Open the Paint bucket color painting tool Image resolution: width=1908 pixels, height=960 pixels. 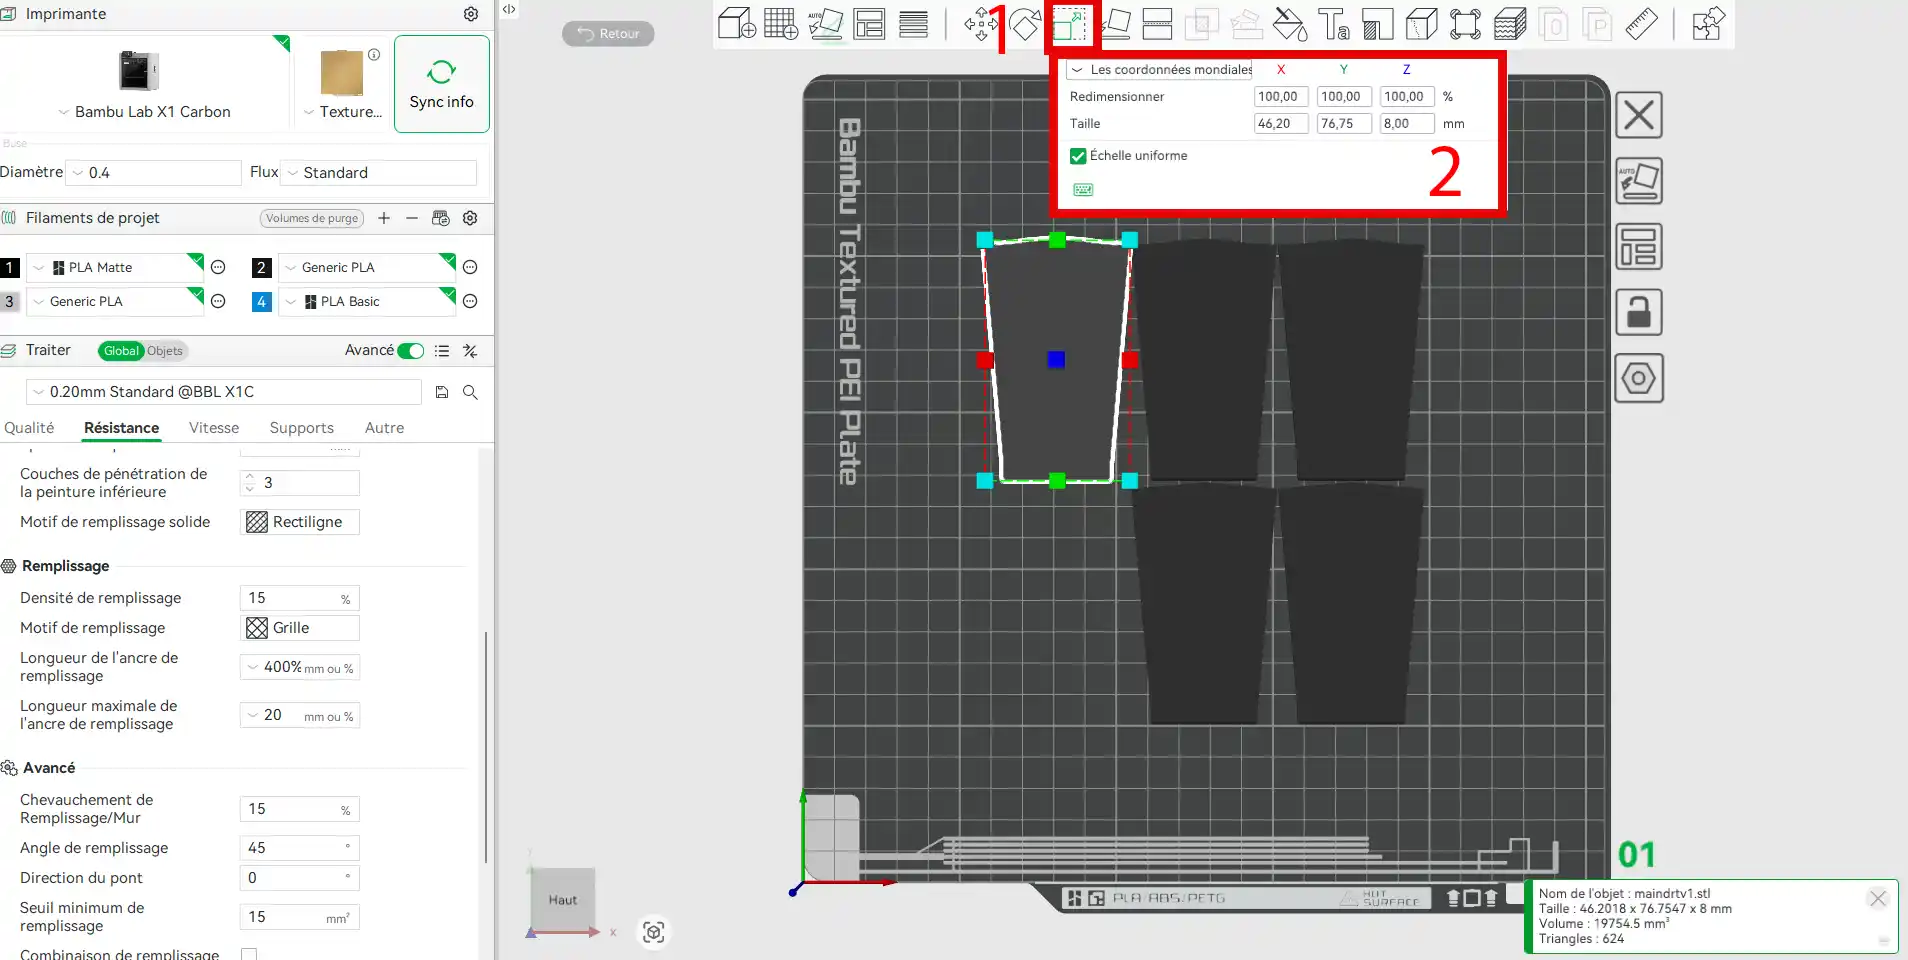(1289, 24)
